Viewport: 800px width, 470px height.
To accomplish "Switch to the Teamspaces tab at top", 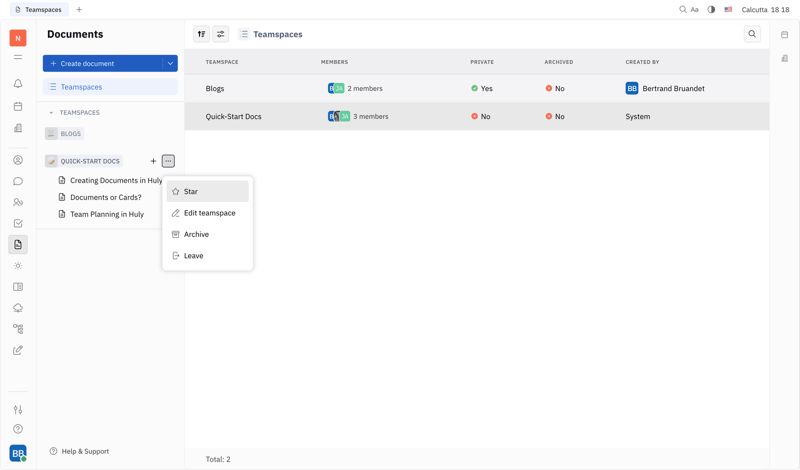I will (x=39, y=10).
